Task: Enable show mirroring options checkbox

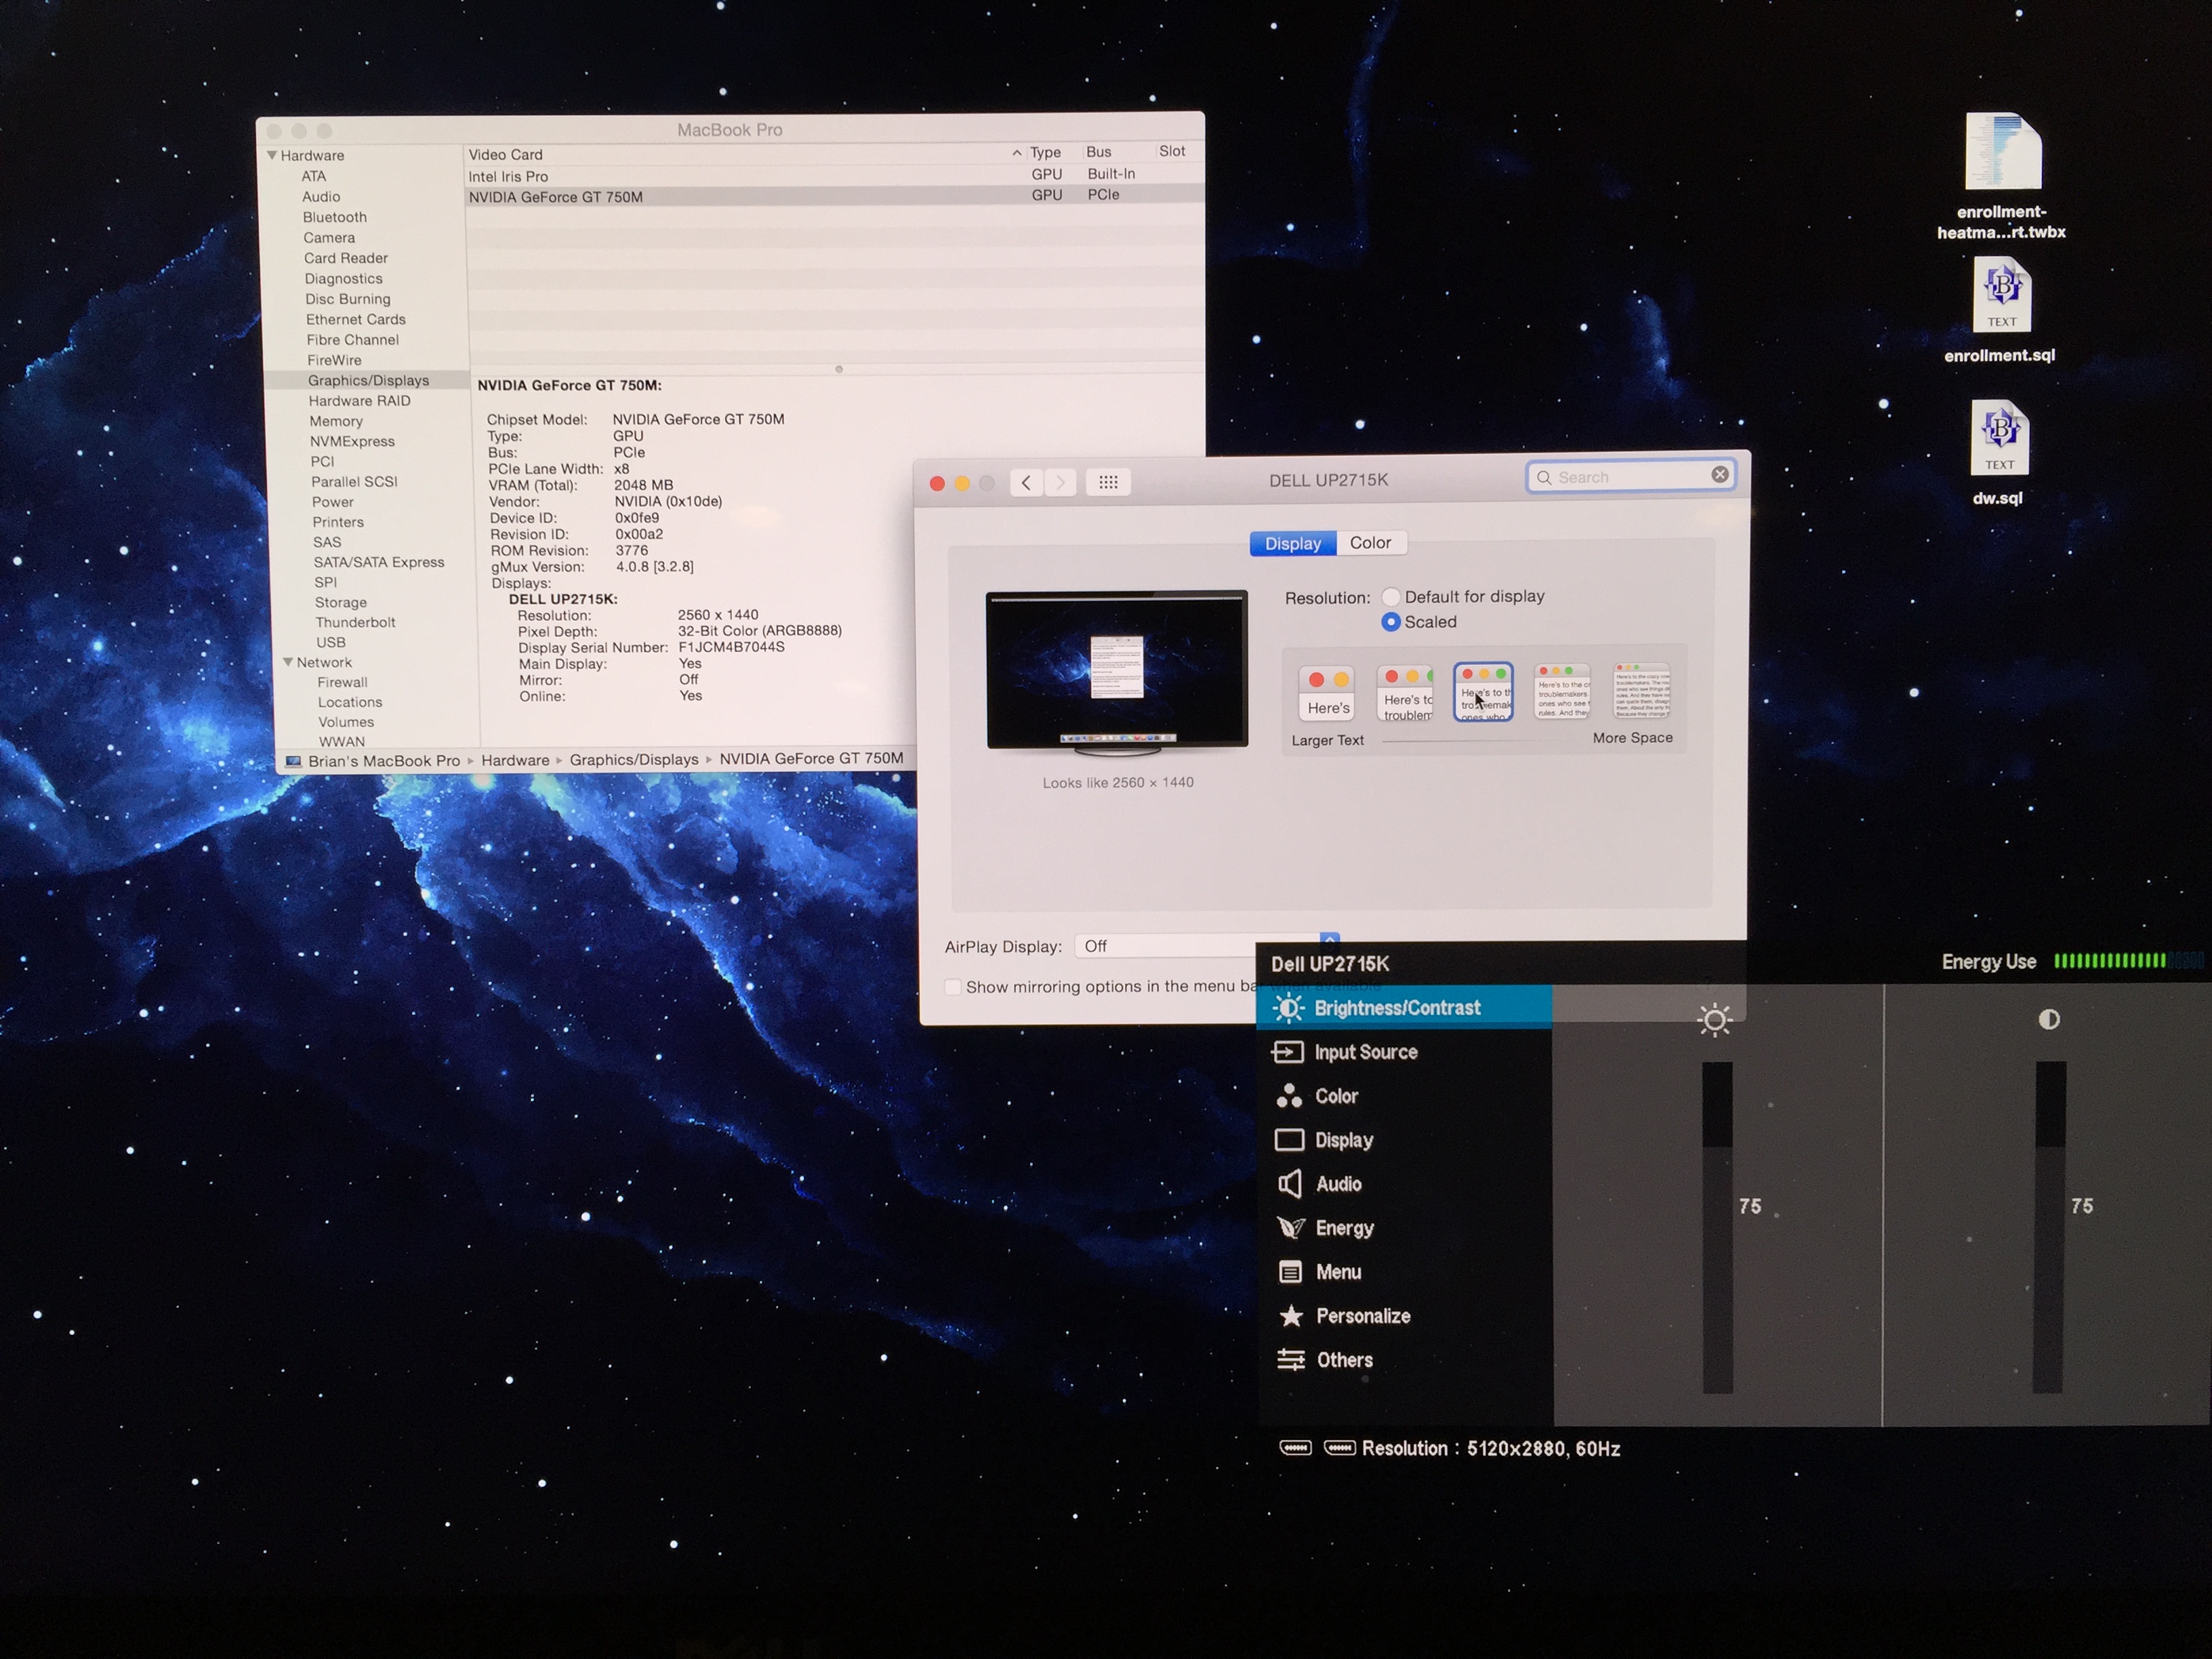Action: [x=953, y=987]
